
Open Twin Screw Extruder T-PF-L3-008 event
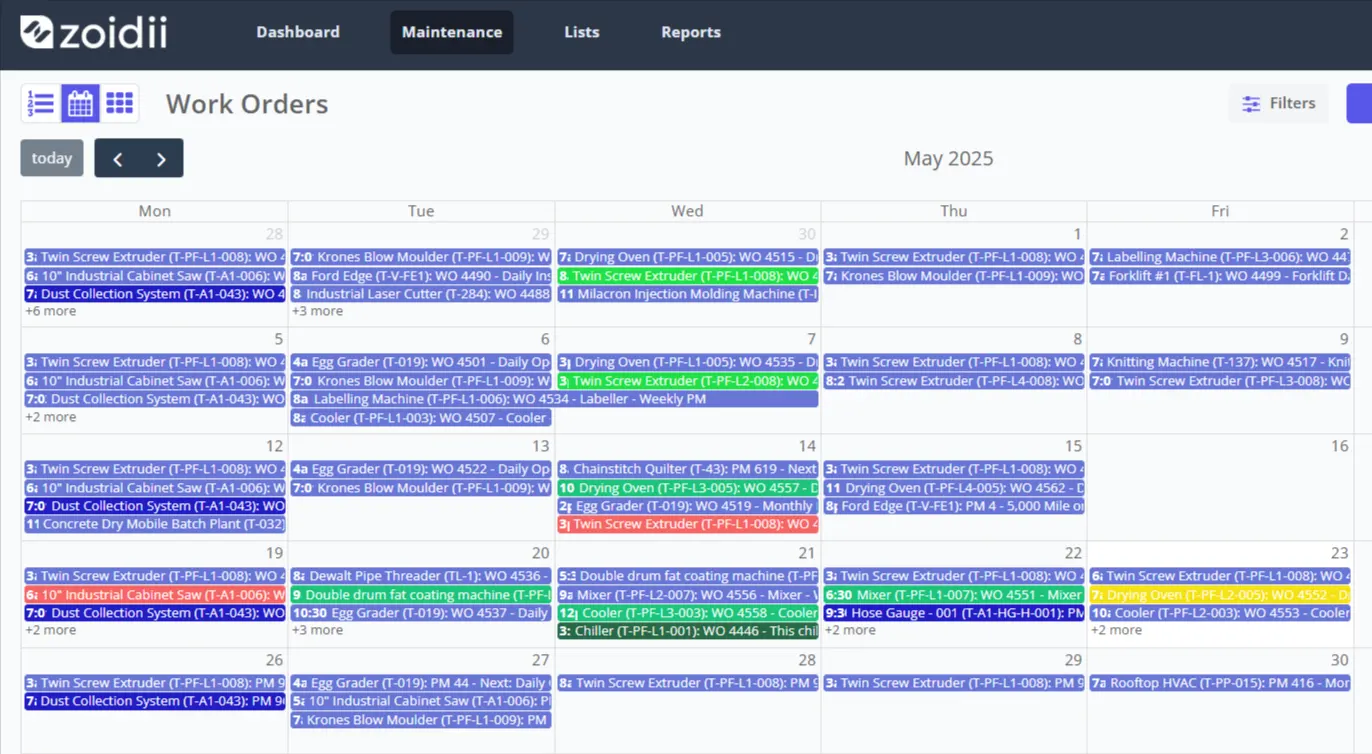pos(1220,381)
